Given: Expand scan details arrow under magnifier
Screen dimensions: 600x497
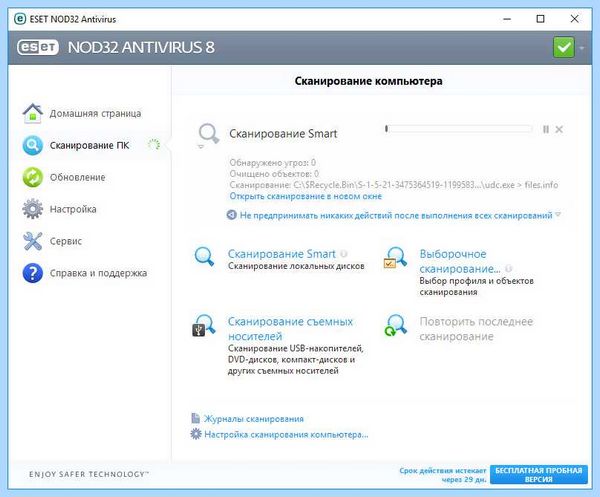Looking at the screenshot, I should click(201, 147).
